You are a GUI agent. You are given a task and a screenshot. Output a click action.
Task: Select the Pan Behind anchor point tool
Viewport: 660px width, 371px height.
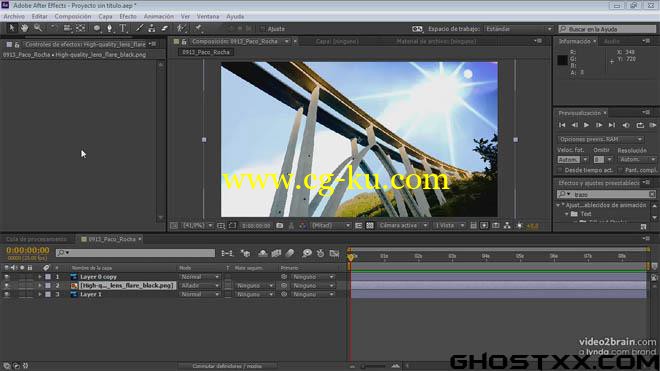(80, 28)
